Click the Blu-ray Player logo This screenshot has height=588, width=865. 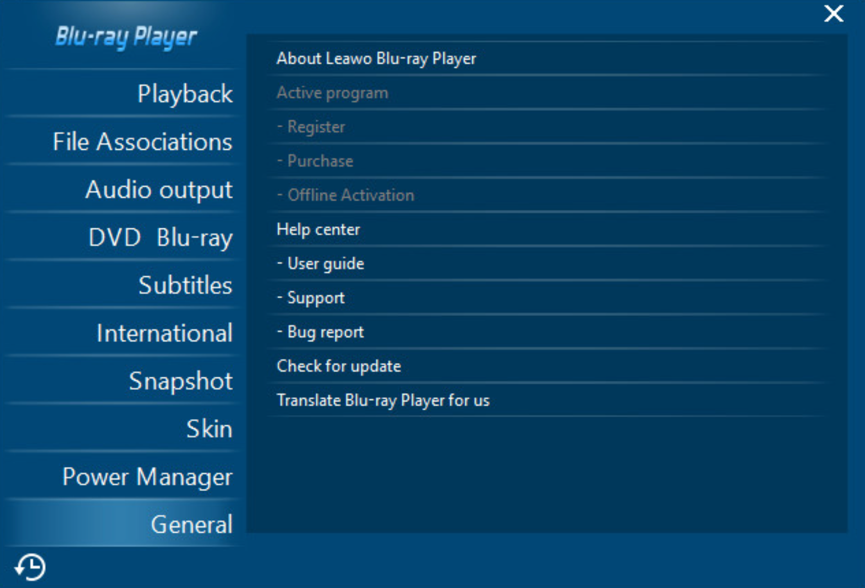point(126,37)
